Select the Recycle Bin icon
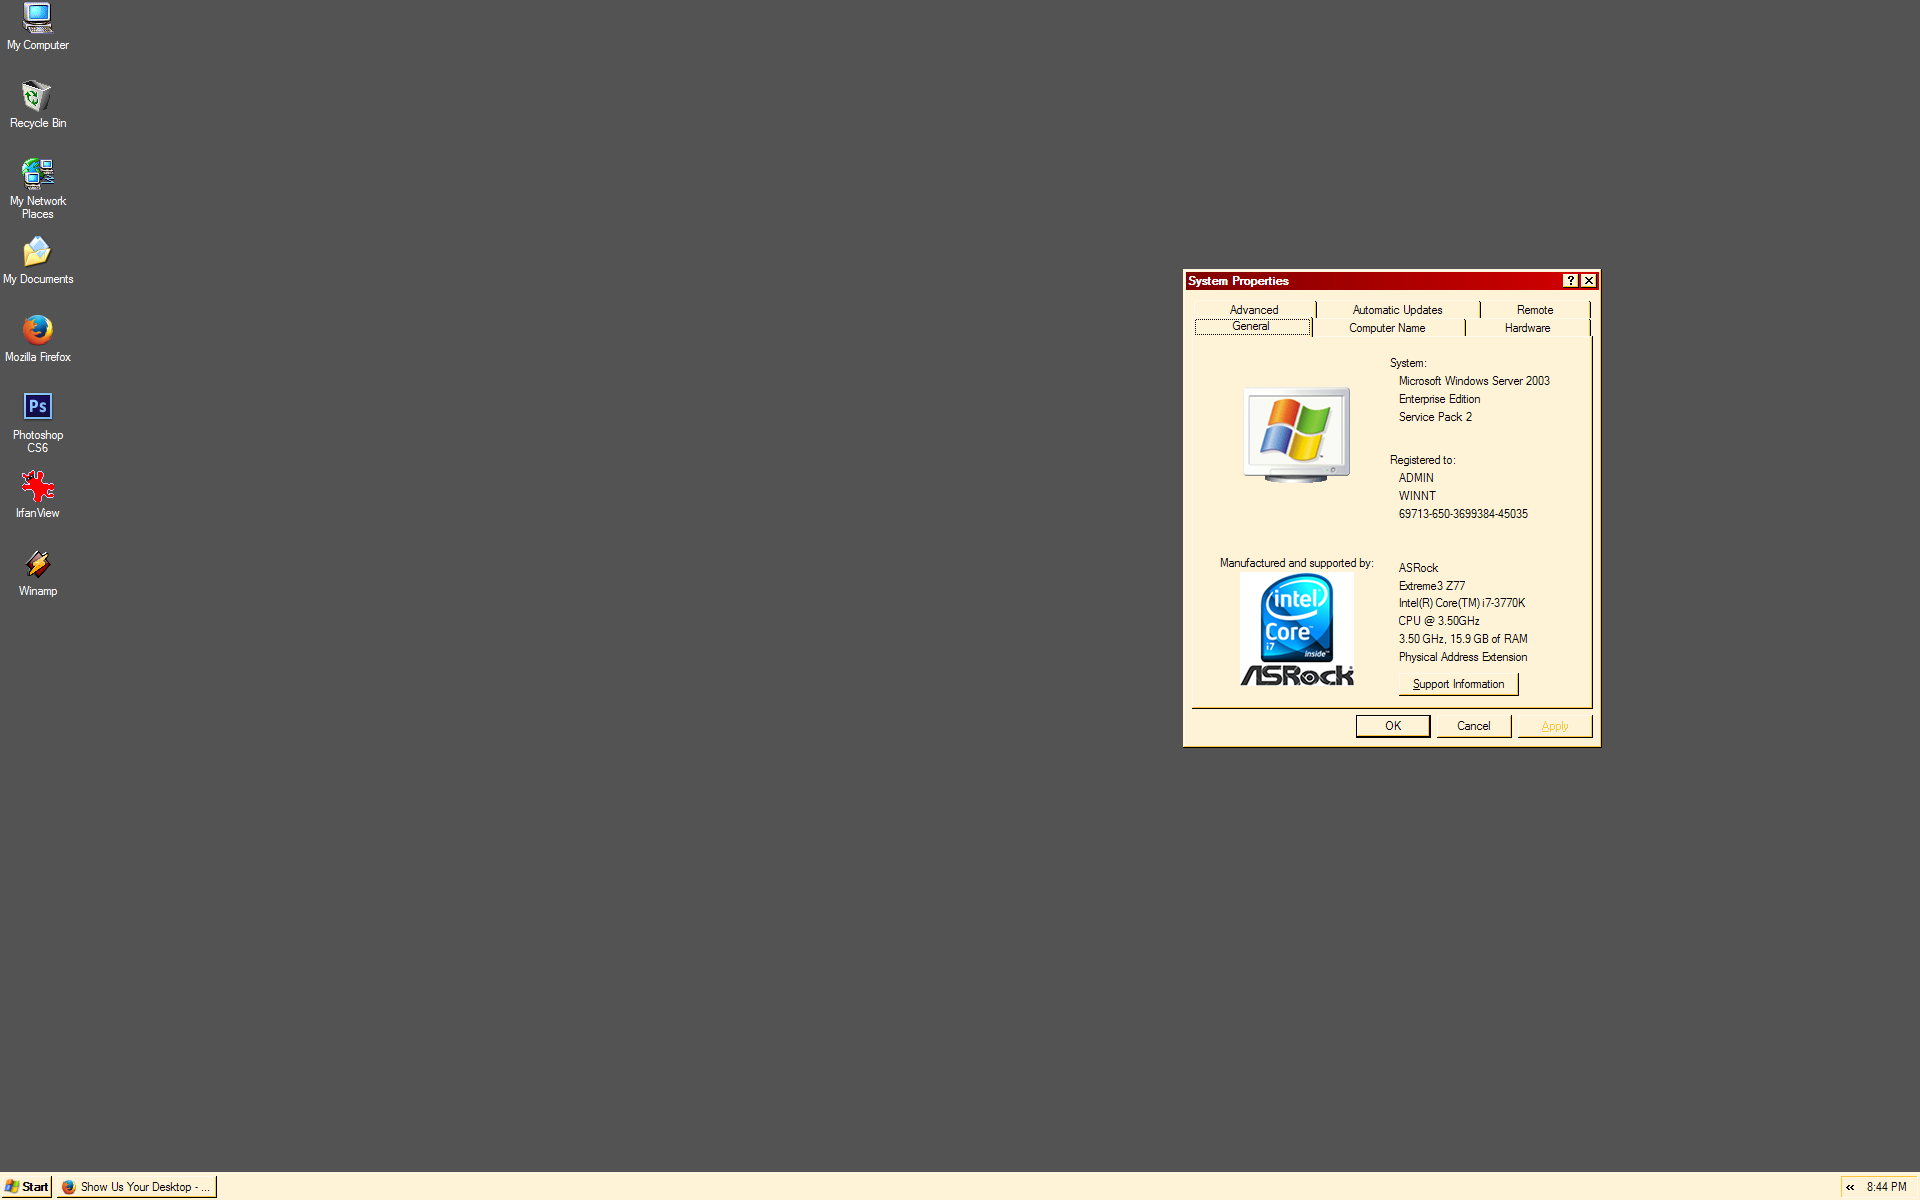Image resolution: width=1920 pixels, height=1200 pixels. tap(37, 105)
